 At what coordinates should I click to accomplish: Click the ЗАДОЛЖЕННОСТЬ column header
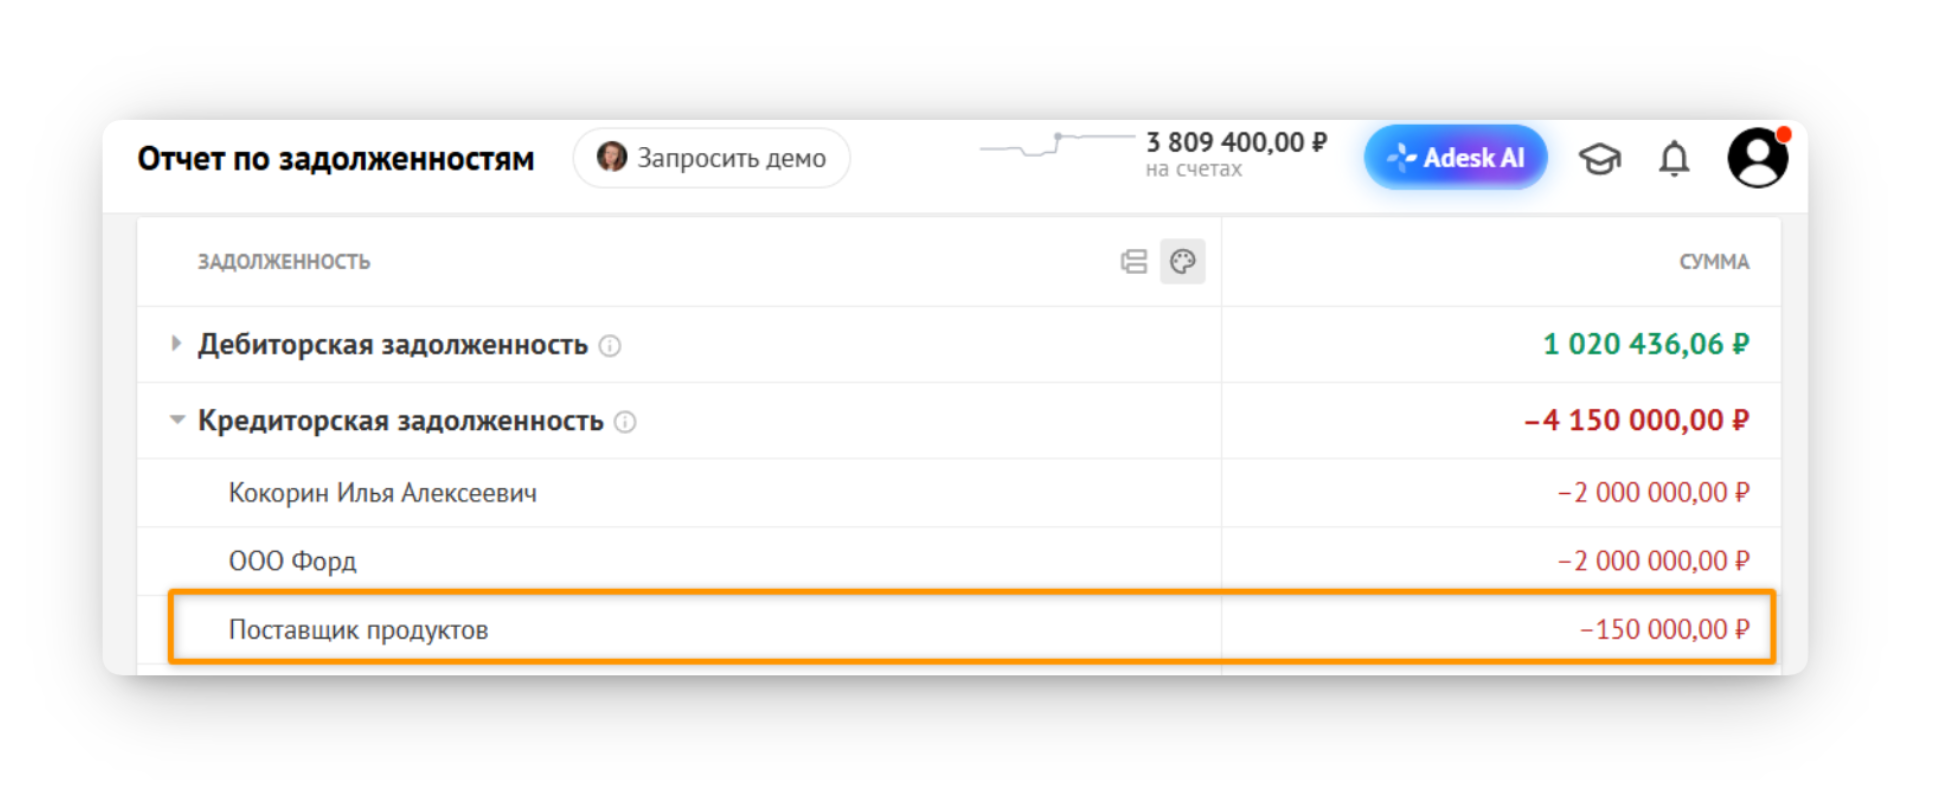click(x=284, y=262)
